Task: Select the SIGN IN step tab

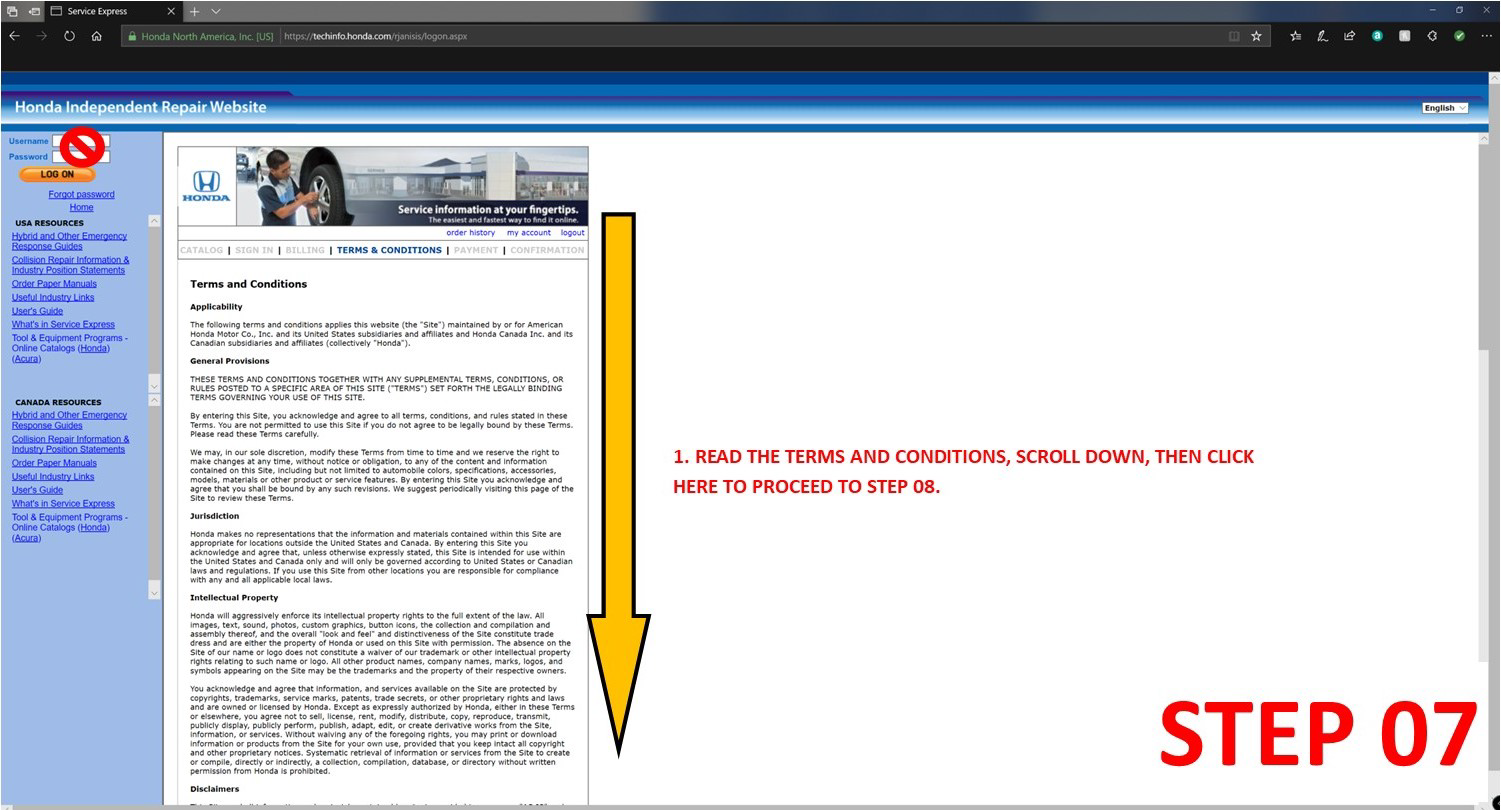Action: click(x=254, y=250)
